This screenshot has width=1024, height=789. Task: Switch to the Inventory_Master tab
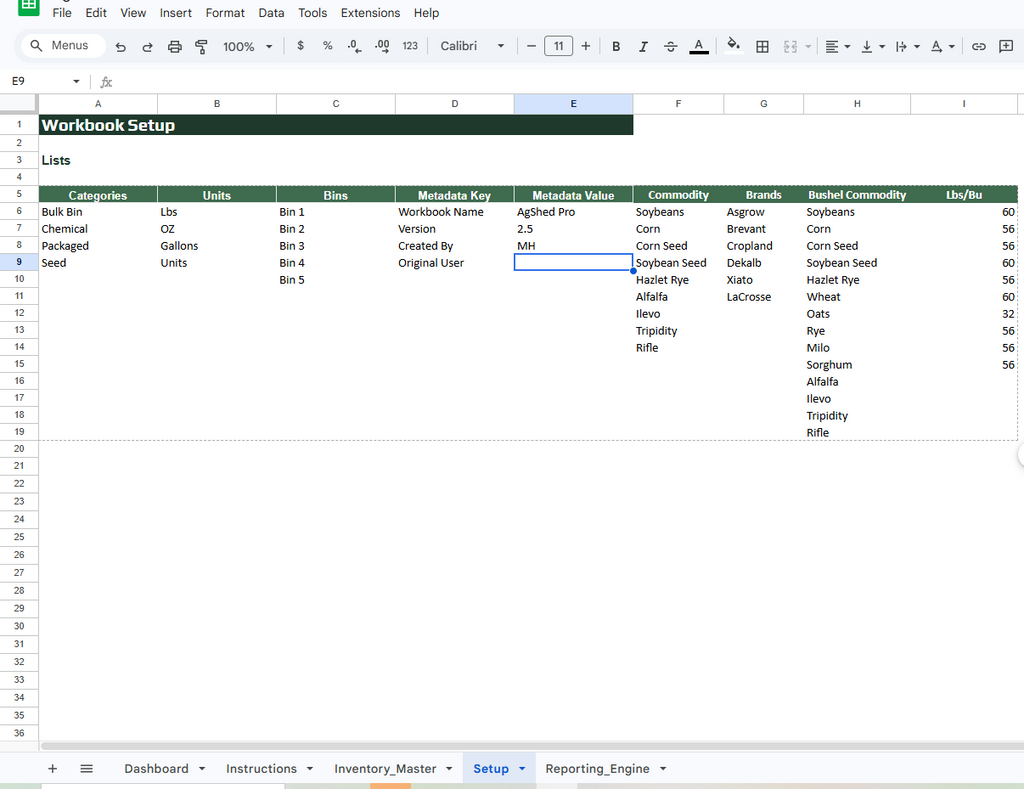coord(385,768)
